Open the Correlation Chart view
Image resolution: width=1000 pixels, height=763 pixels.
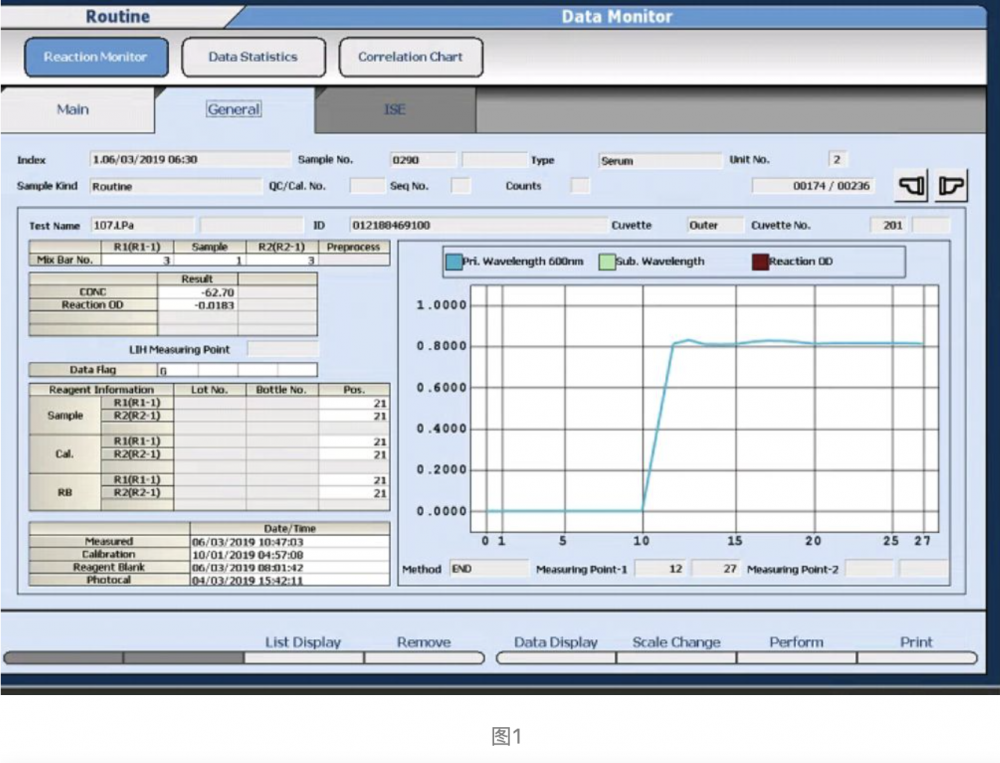410,58
